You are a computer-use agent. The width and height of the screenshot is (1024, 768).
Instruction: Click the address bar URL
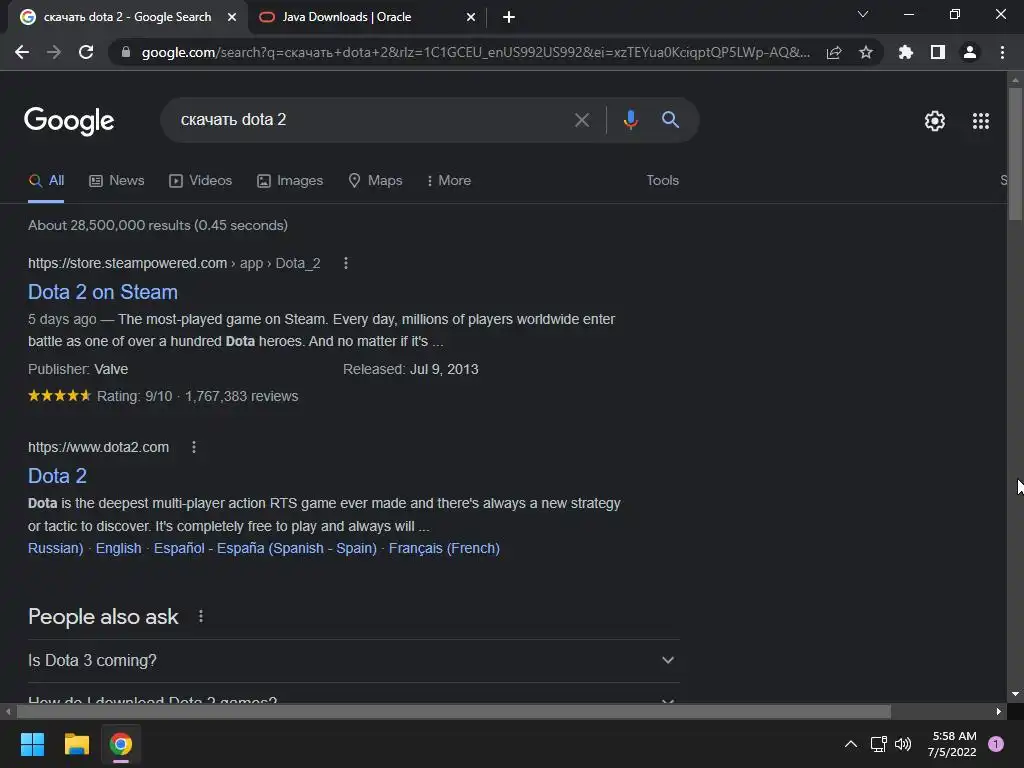[x=475, y=52]
